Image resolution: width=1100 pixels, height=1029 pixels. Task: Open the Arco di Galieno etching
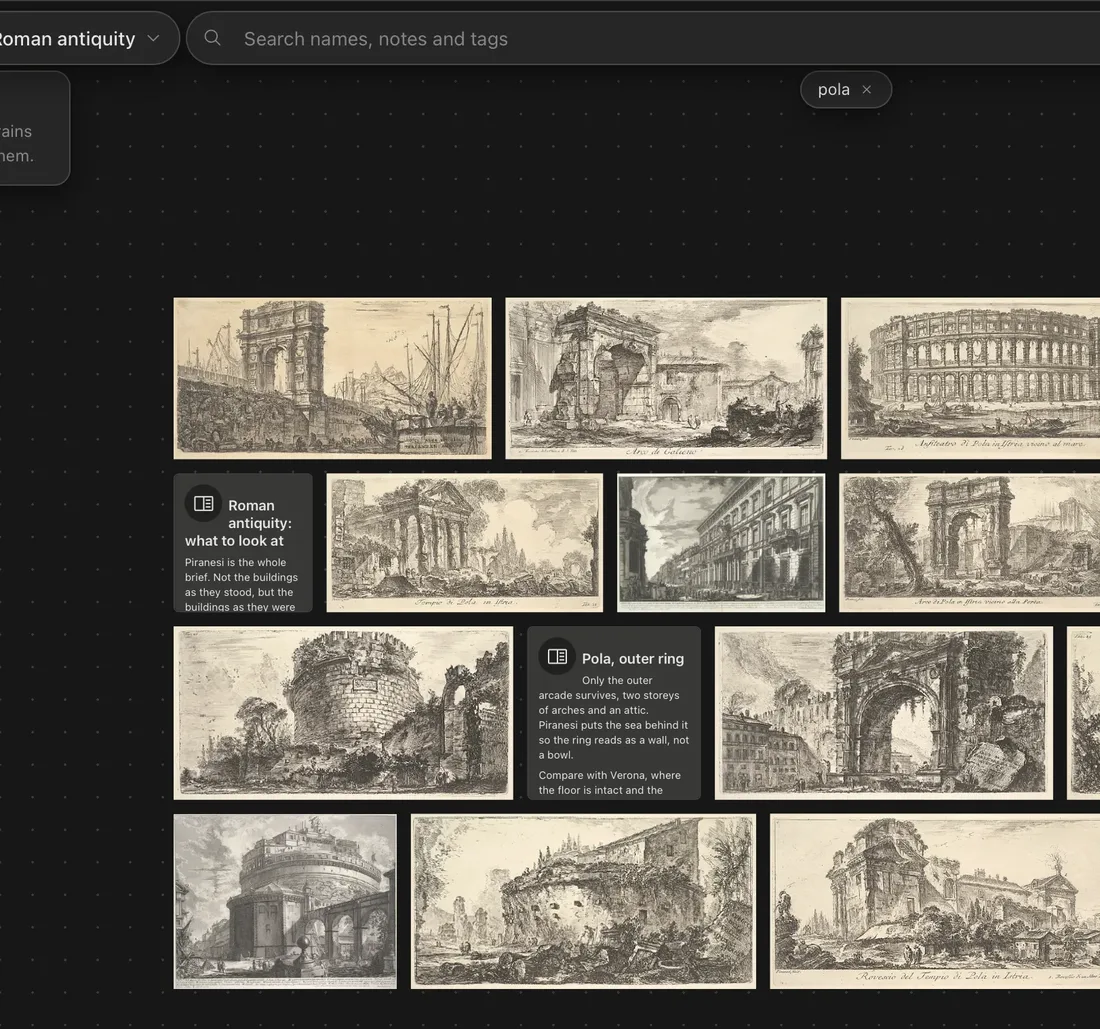(666, 378)
